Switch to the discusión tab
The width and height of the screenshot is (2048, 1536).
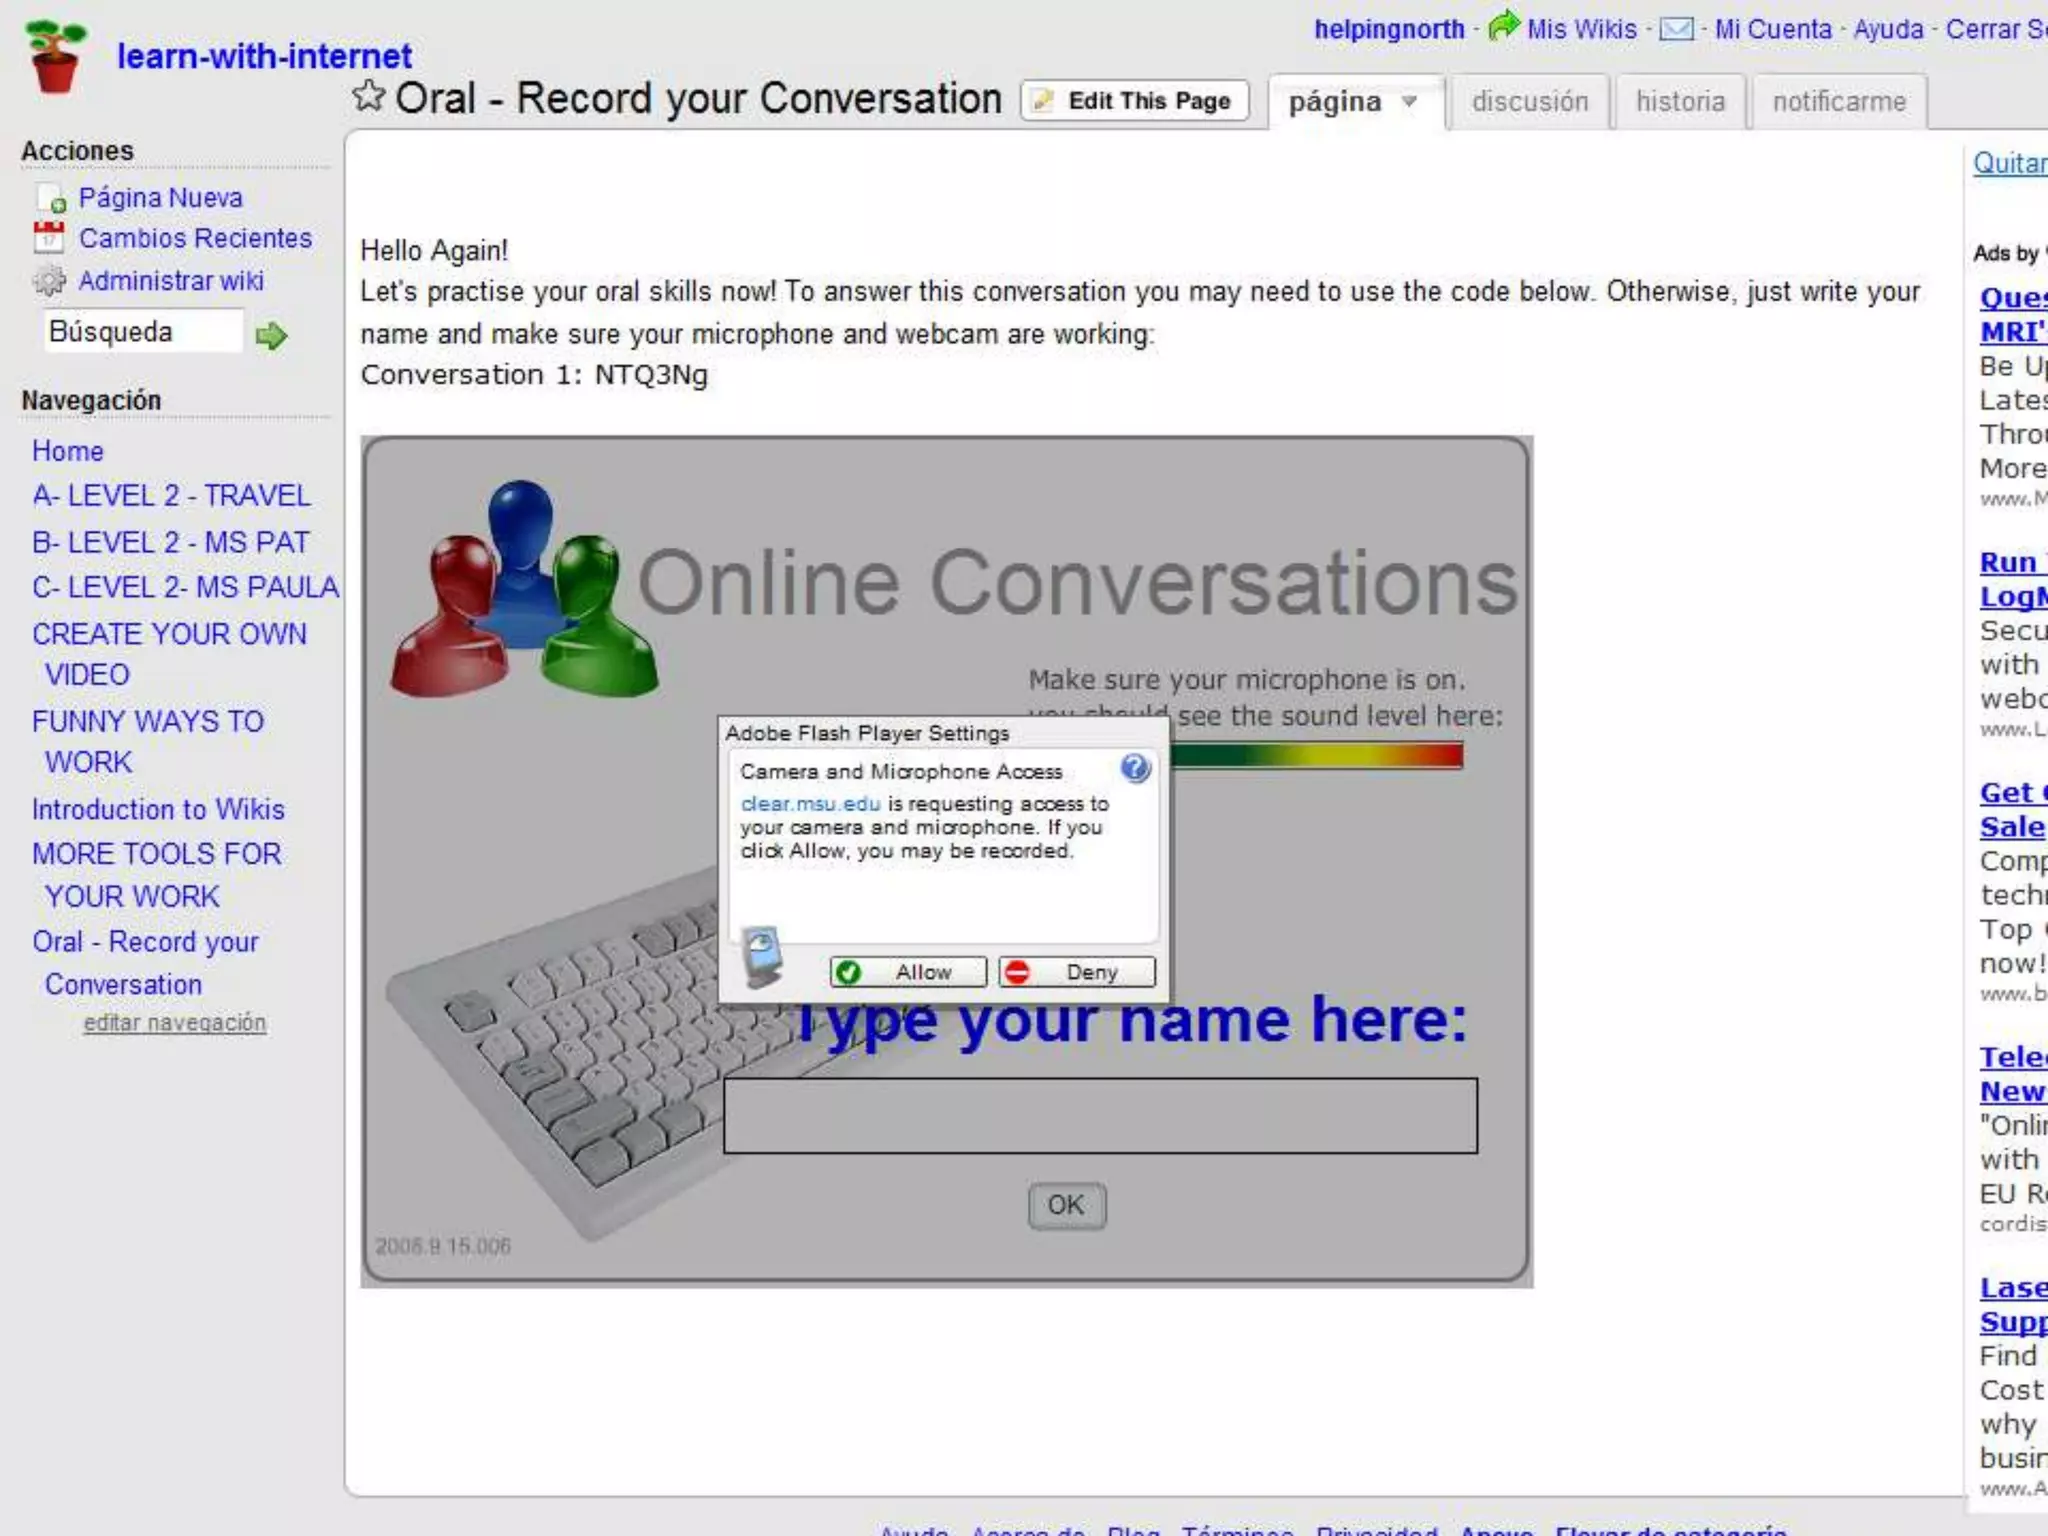click(1529, 102)
